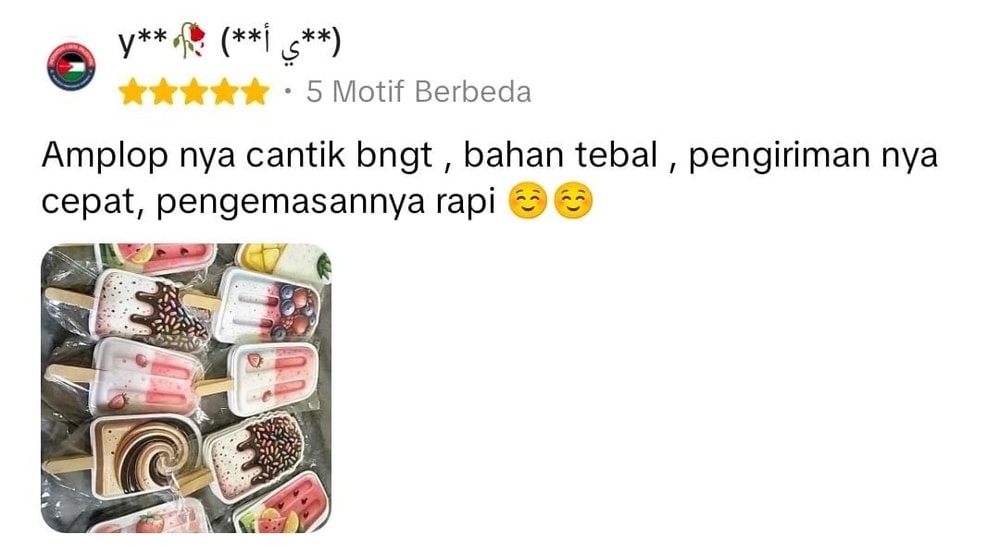This screenshot has width=1000, height=547.
Task: Click the Arabic name in parentheses
Action: [x=281, y=44]
